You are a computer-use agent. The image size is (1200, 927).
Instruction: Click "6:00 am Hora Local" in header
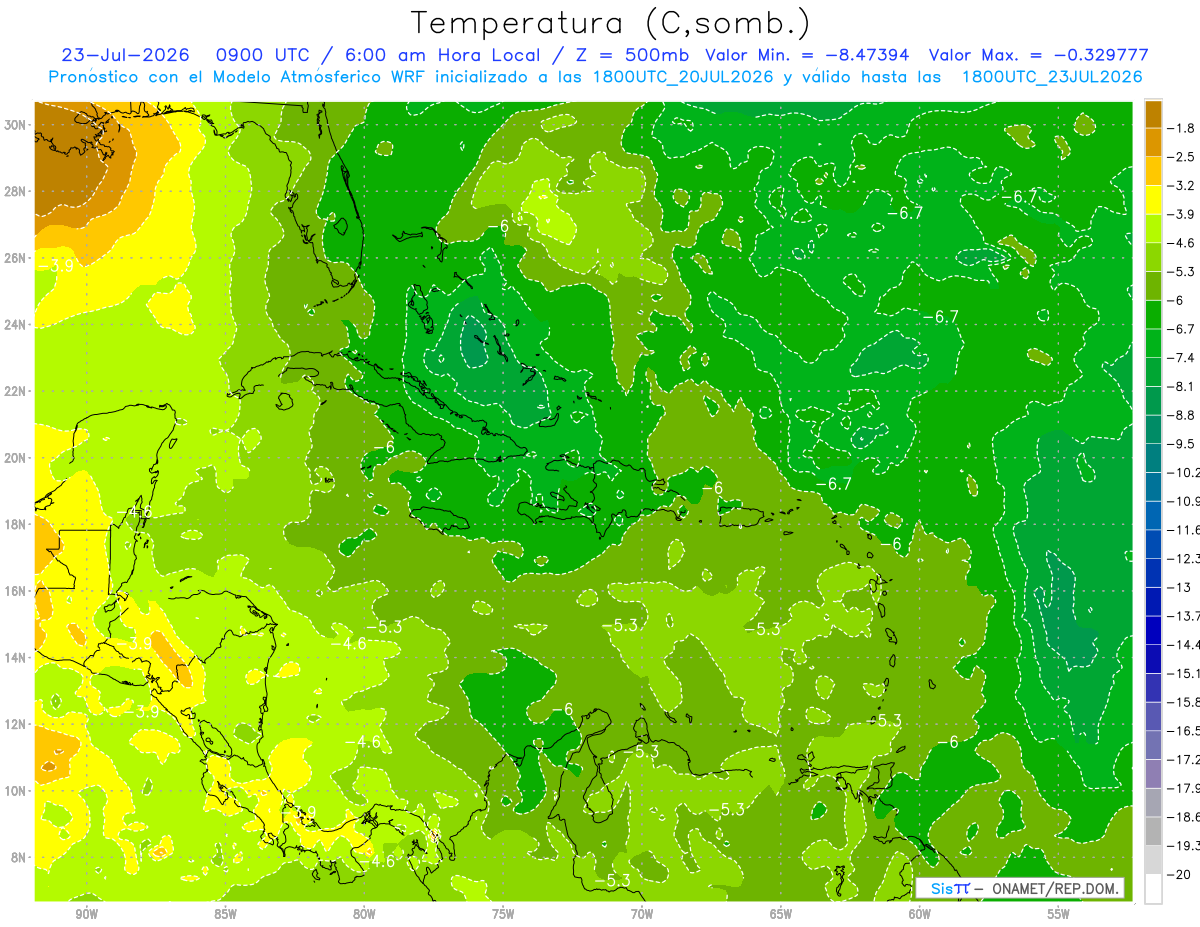[x=442, y=55]
